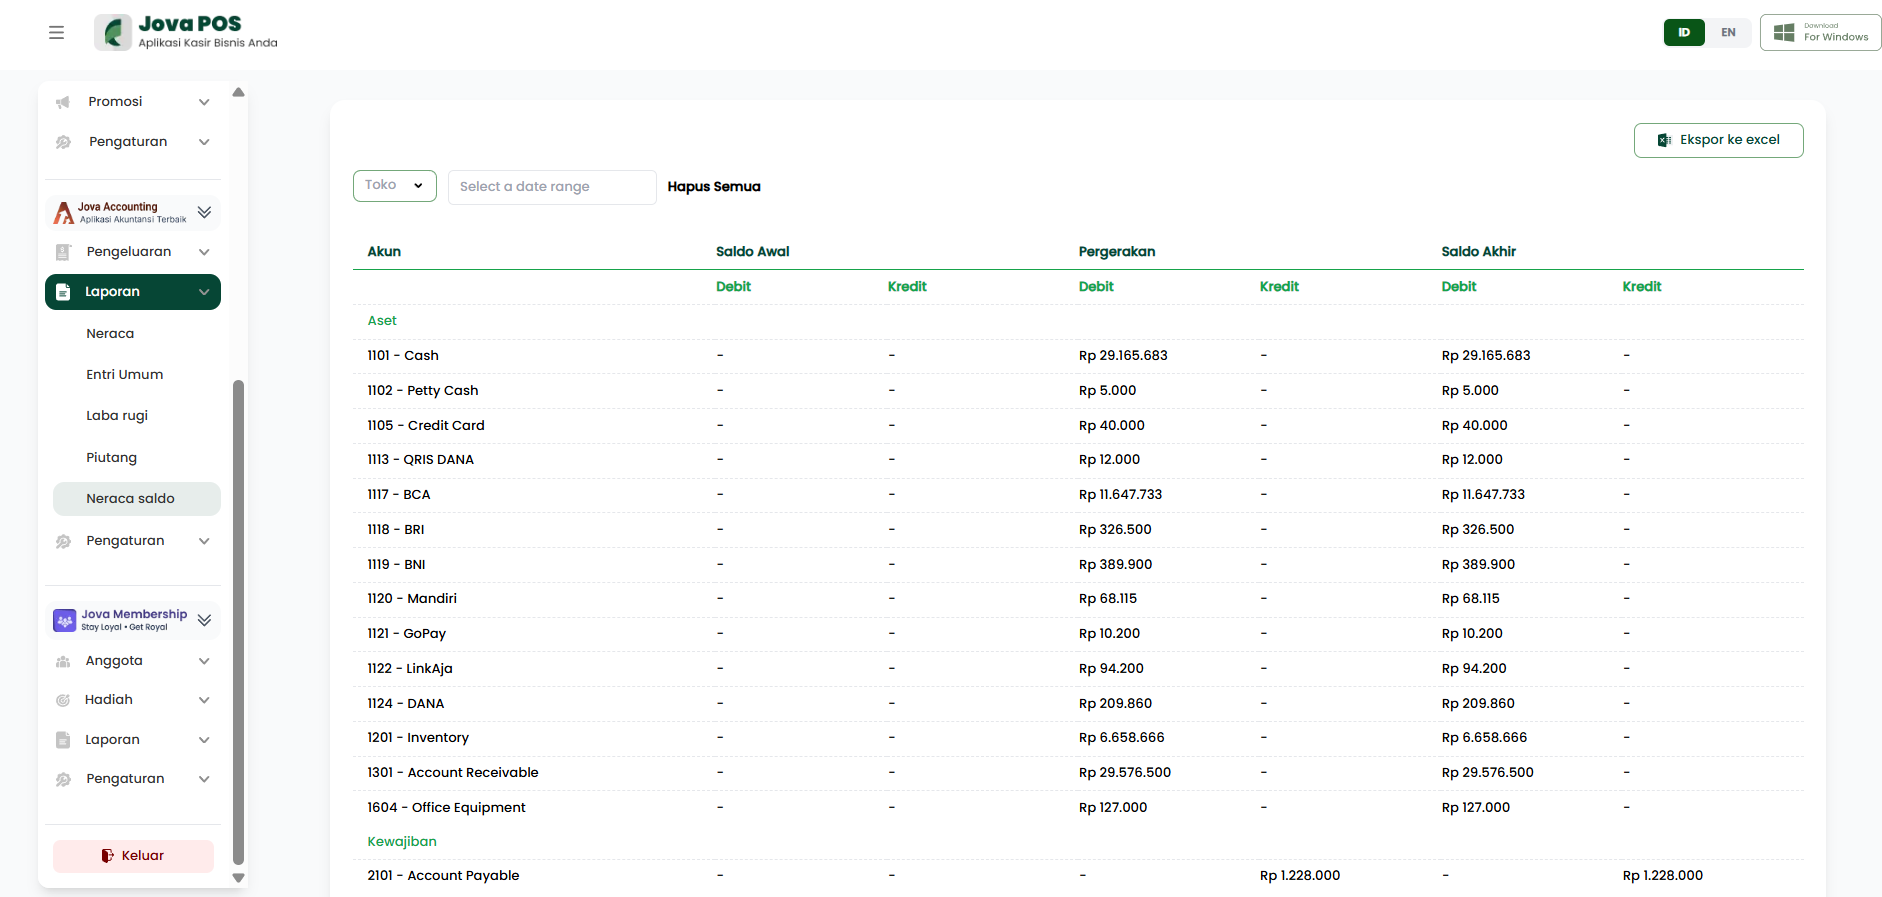
Task: Click the Aset section heading
Action: [x=382, y=321]
